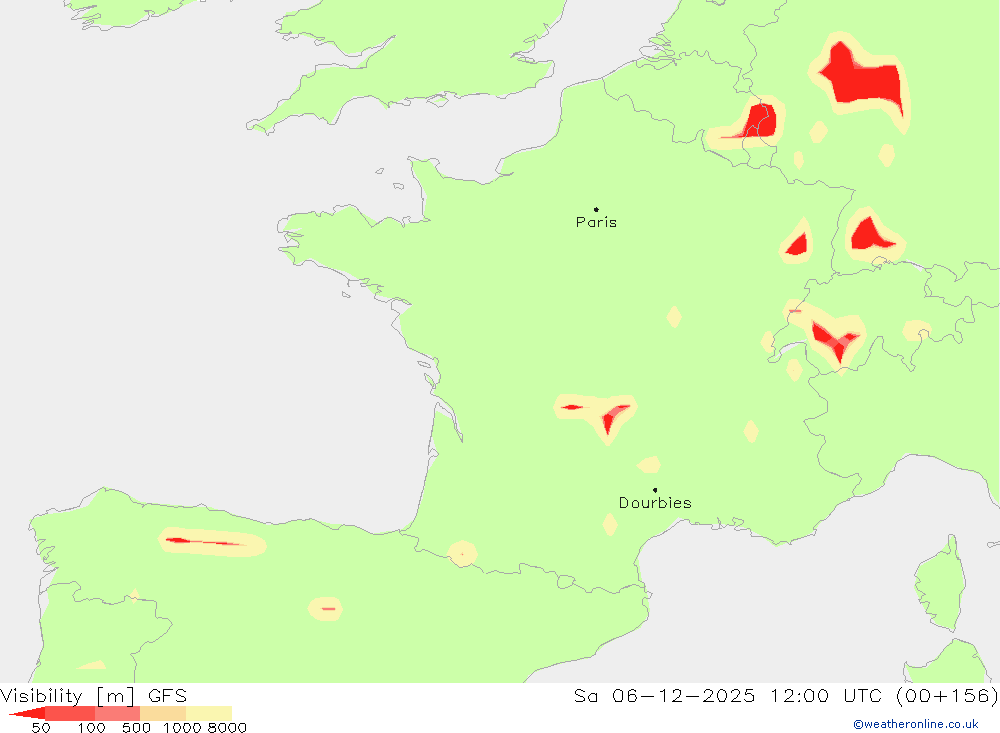This screenshot has height=733, width=1000.
Task: Click the Visibility [m] GFS title
Action: [x=94, y=695]
